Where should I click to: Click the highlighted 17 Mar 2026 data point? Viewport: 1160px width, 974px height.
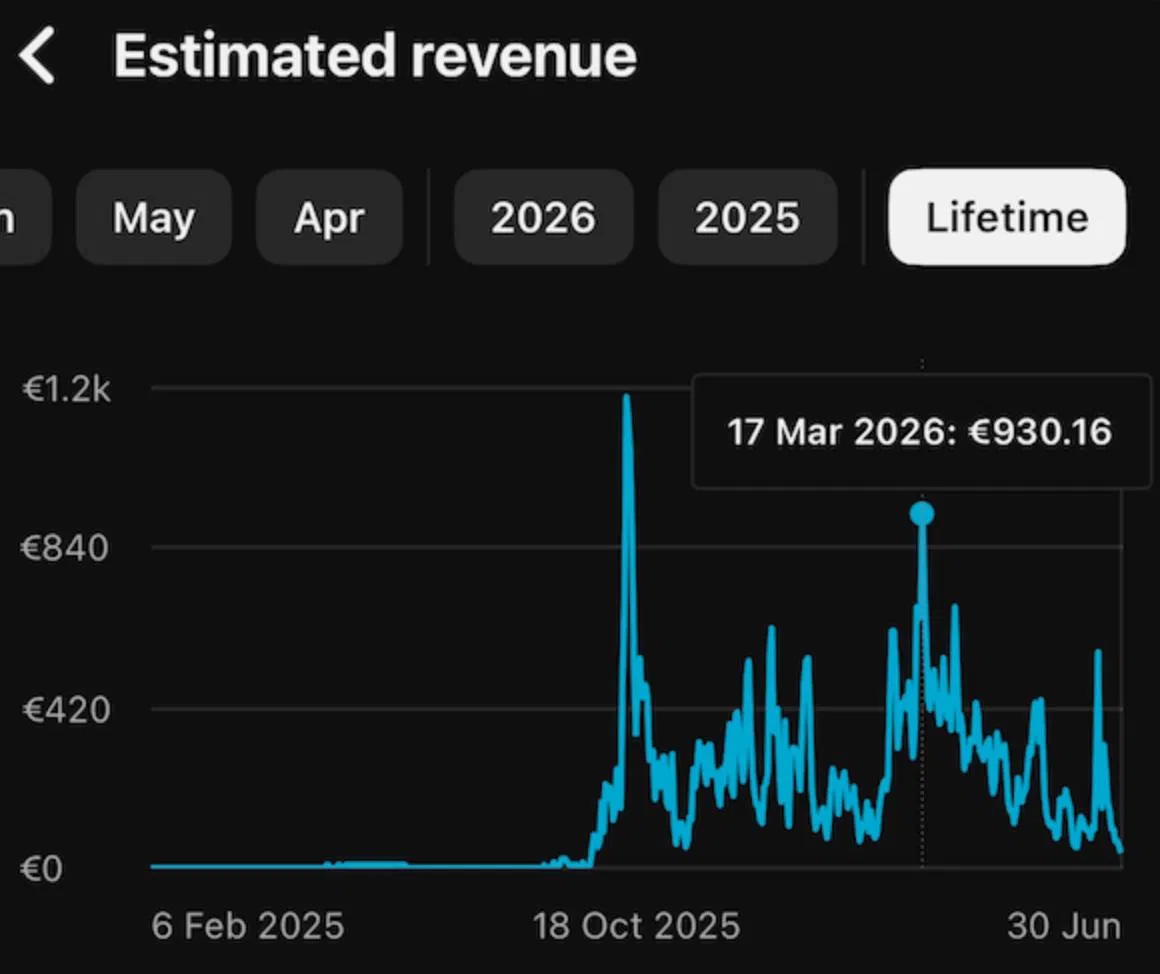pyautogui.click(x=922, y=514)
